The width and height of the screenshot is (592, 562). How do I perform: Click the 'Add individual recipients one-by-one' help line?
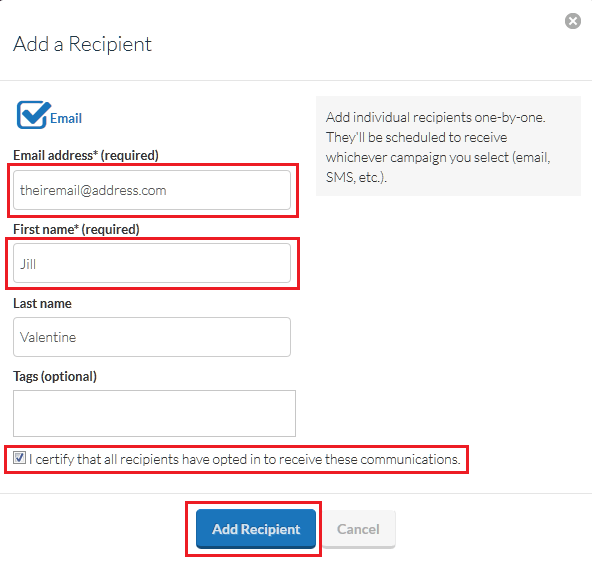[x=436, y=117]
